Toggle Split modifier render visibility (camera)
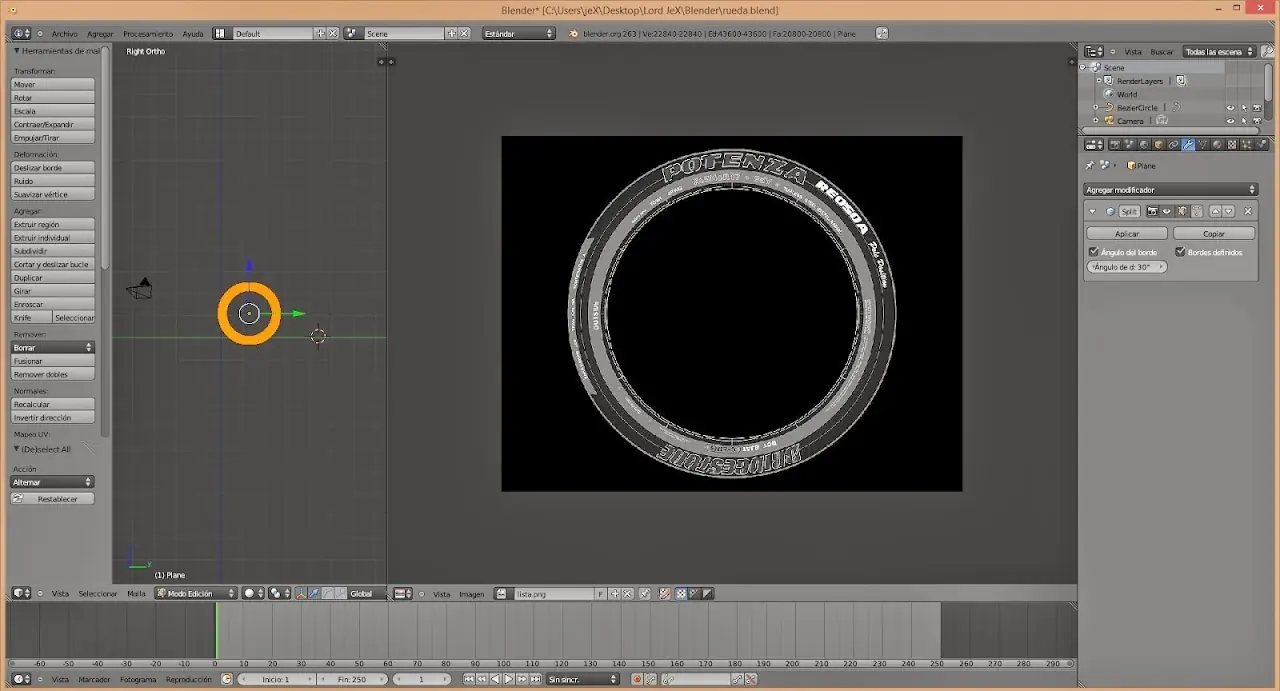The height and width of the screenshot is (691, 1280). click(x=1152, y=211)
